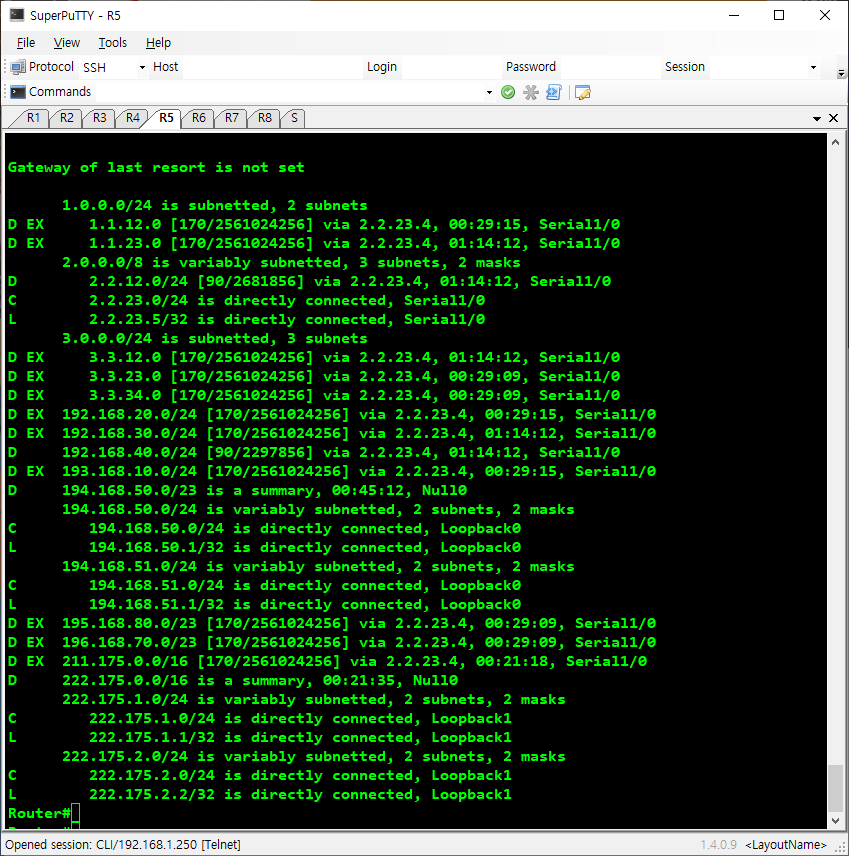Image resolution: width=849 pixels, height=856 pixels.
Task: Switch to the R3 tab
Action: pyautogui.click(x=99, y=118)
